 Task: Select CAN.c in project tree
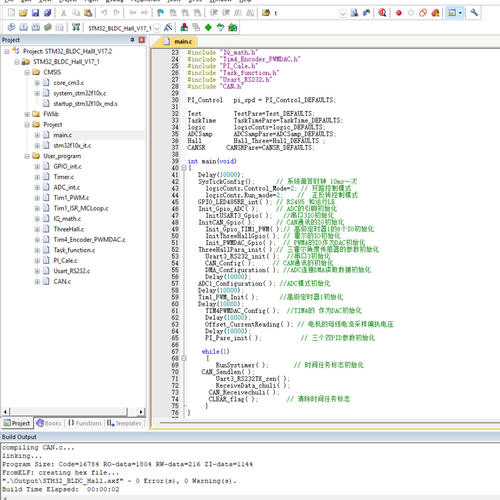(x=62, y=281)
